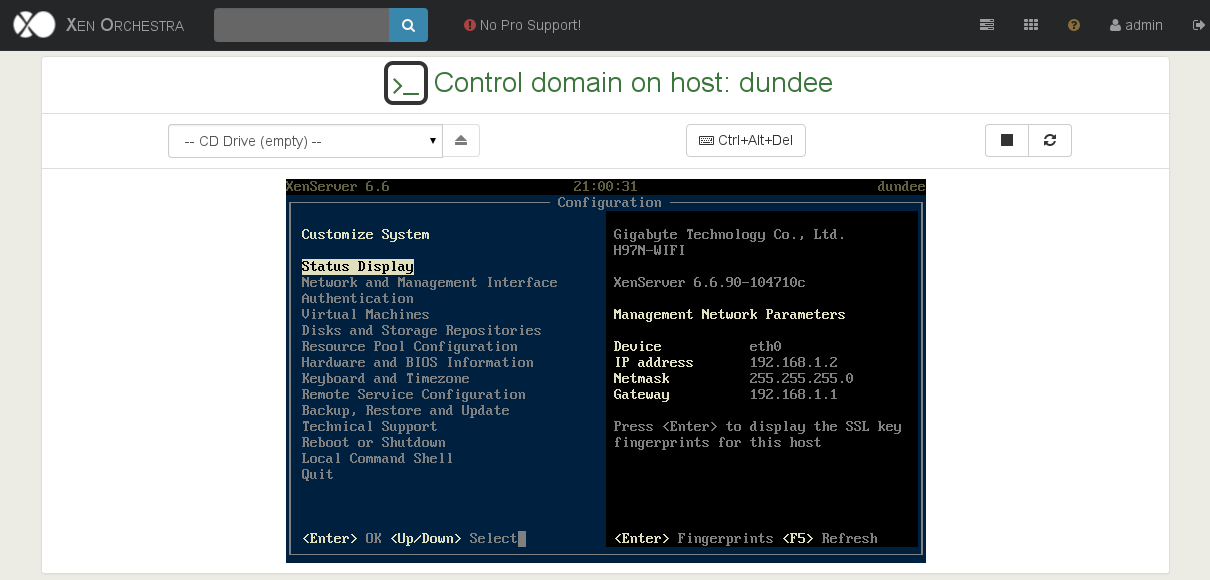Select Authentication in console menu
Viewport: 1210px width, 580px height.
click(358, 299)
